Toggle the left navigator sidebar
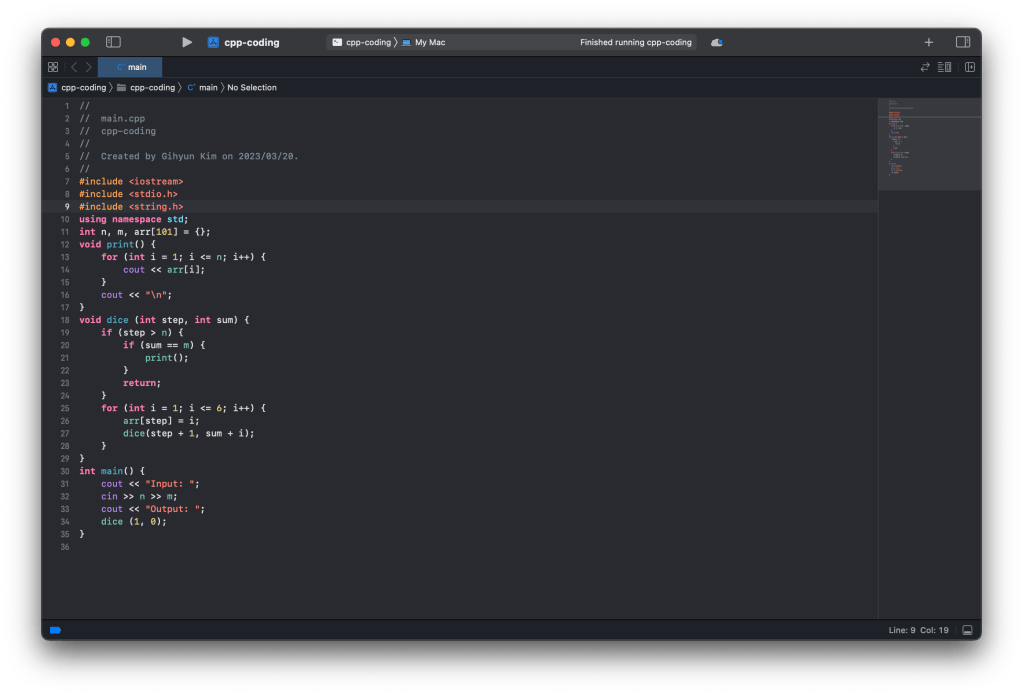The width and height of the screenshot is (1023, 695). point(113,42)
